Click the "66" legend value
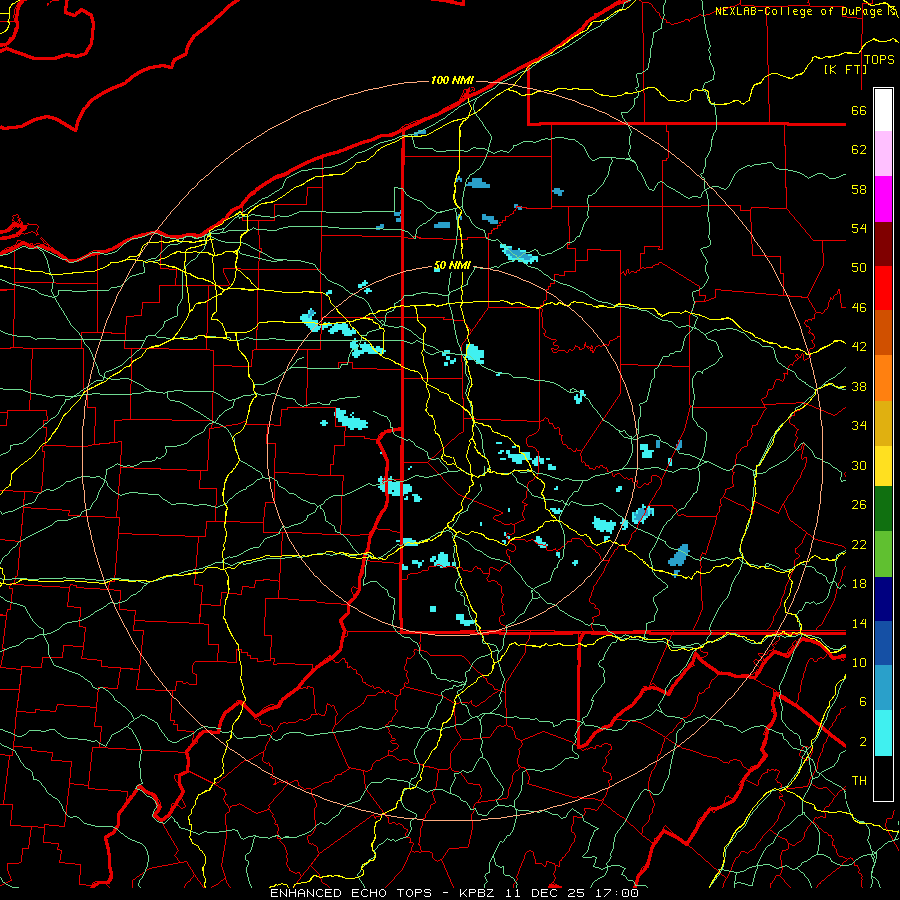This screenshot has height=900, width=900. [859, 110]
